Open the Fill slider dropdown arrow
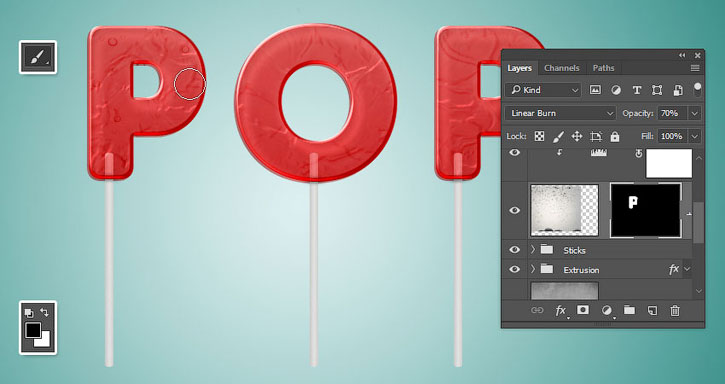725x384 pixels. [695, 136]
